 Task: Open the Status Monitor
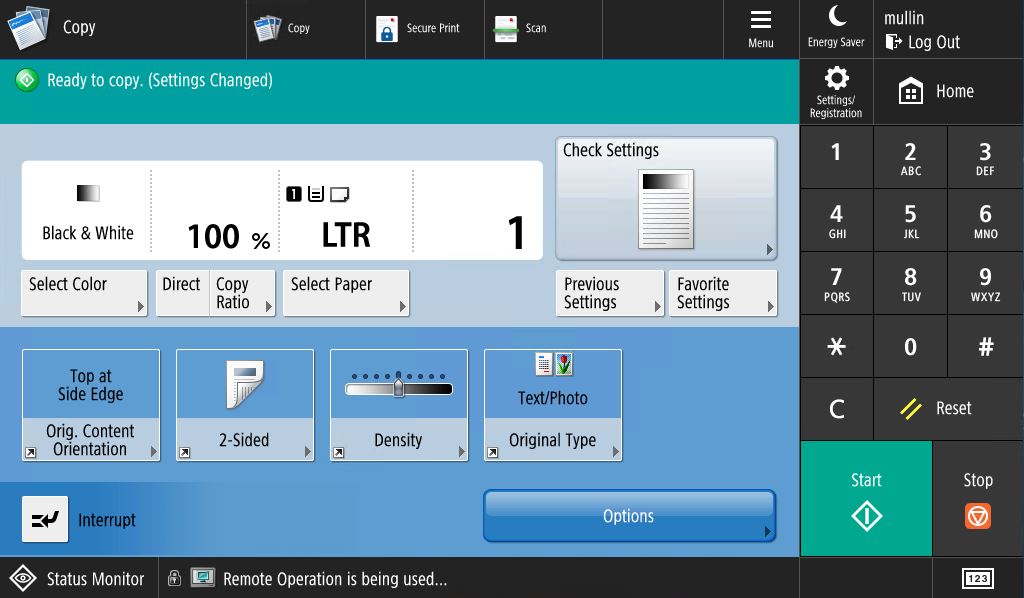coord(78,578)
